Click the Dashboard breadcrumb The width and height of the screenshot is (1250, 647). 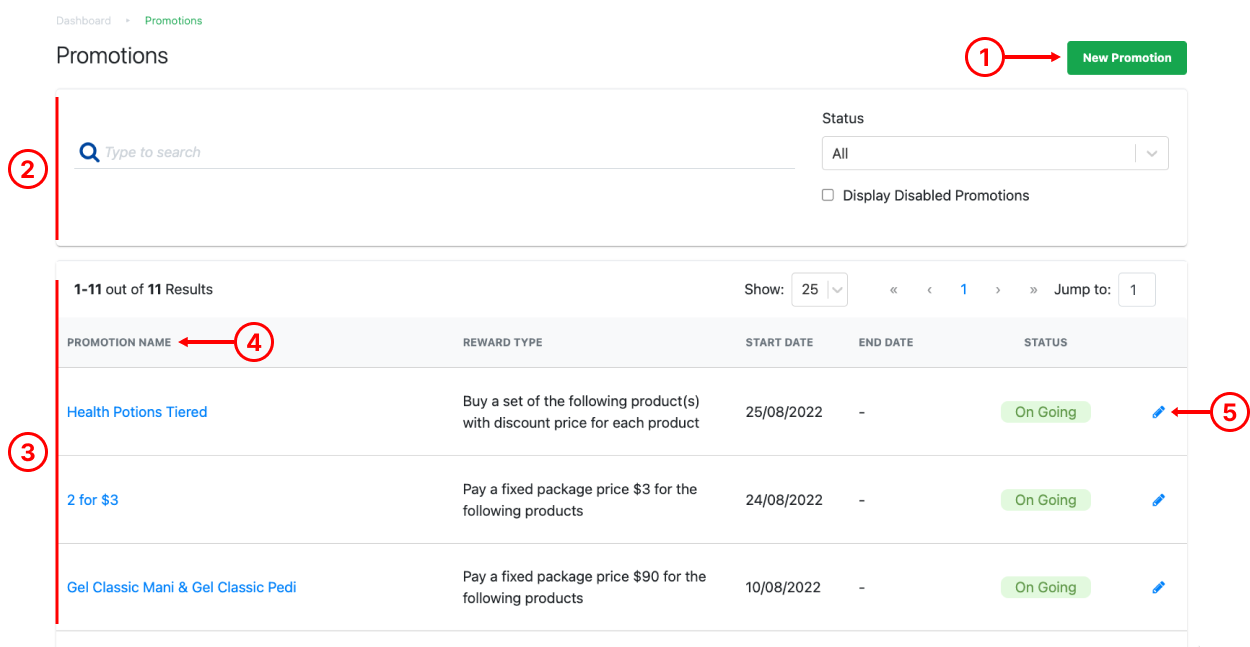83,21
